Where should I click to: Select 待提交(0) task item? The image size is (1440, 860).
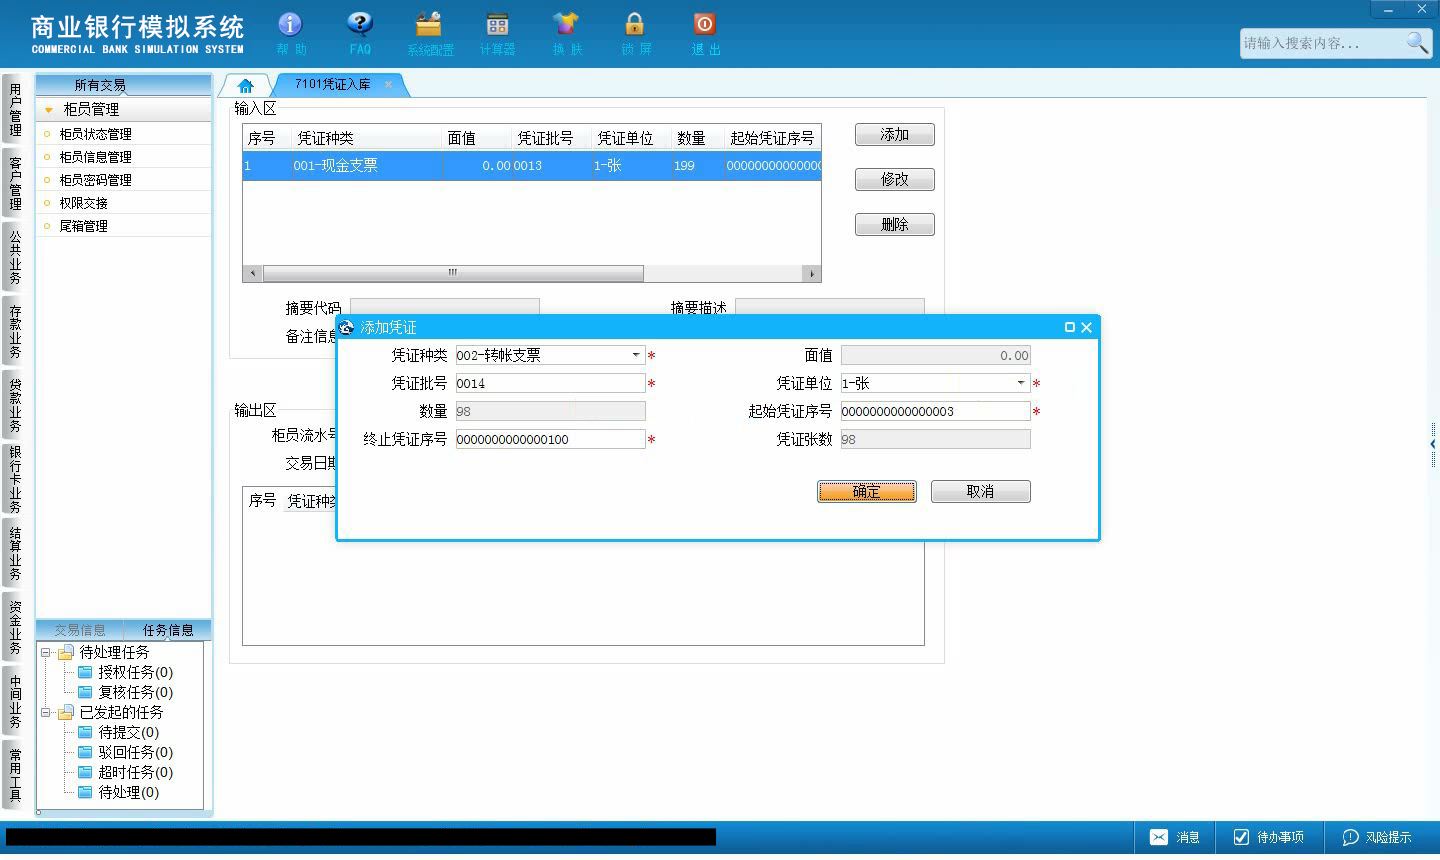tap(118, 732)
